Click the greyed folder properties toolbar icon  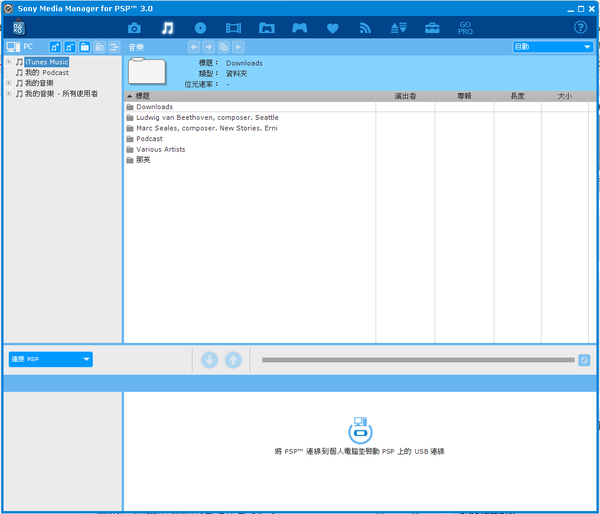click(x=99, y=47)
